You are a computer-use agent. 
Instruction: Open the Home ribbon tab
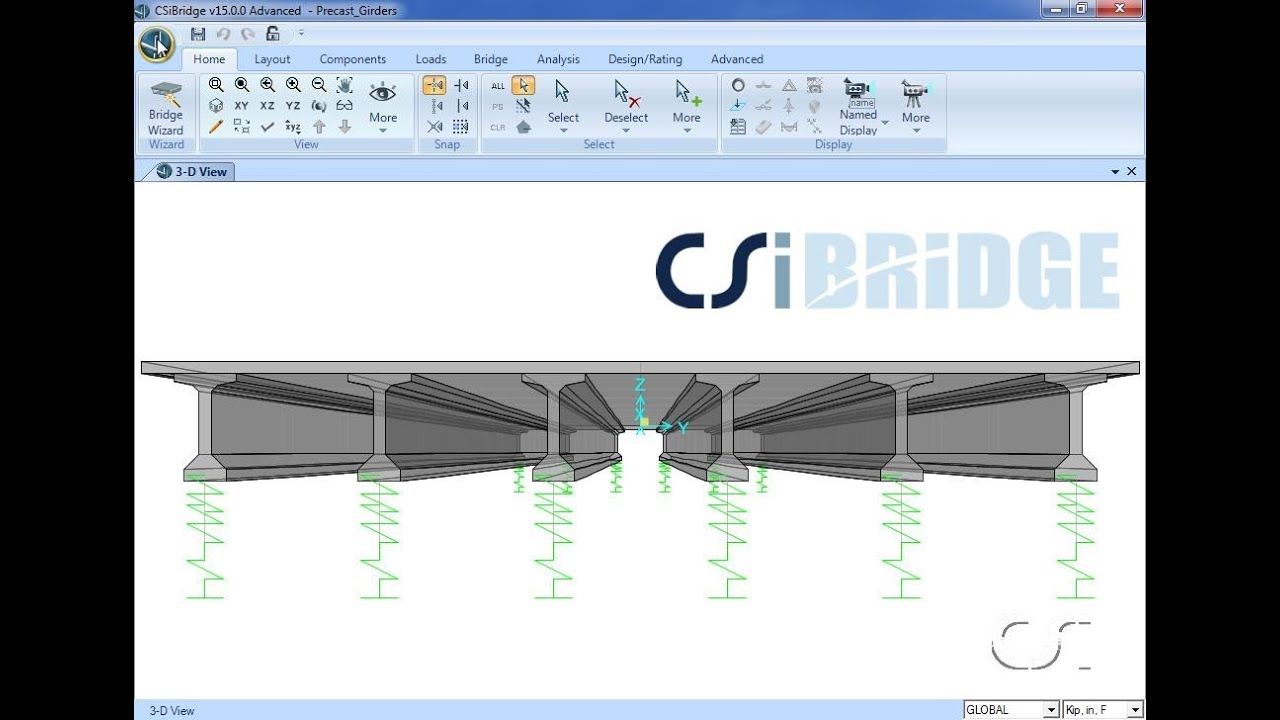click(x=209, y=59)
